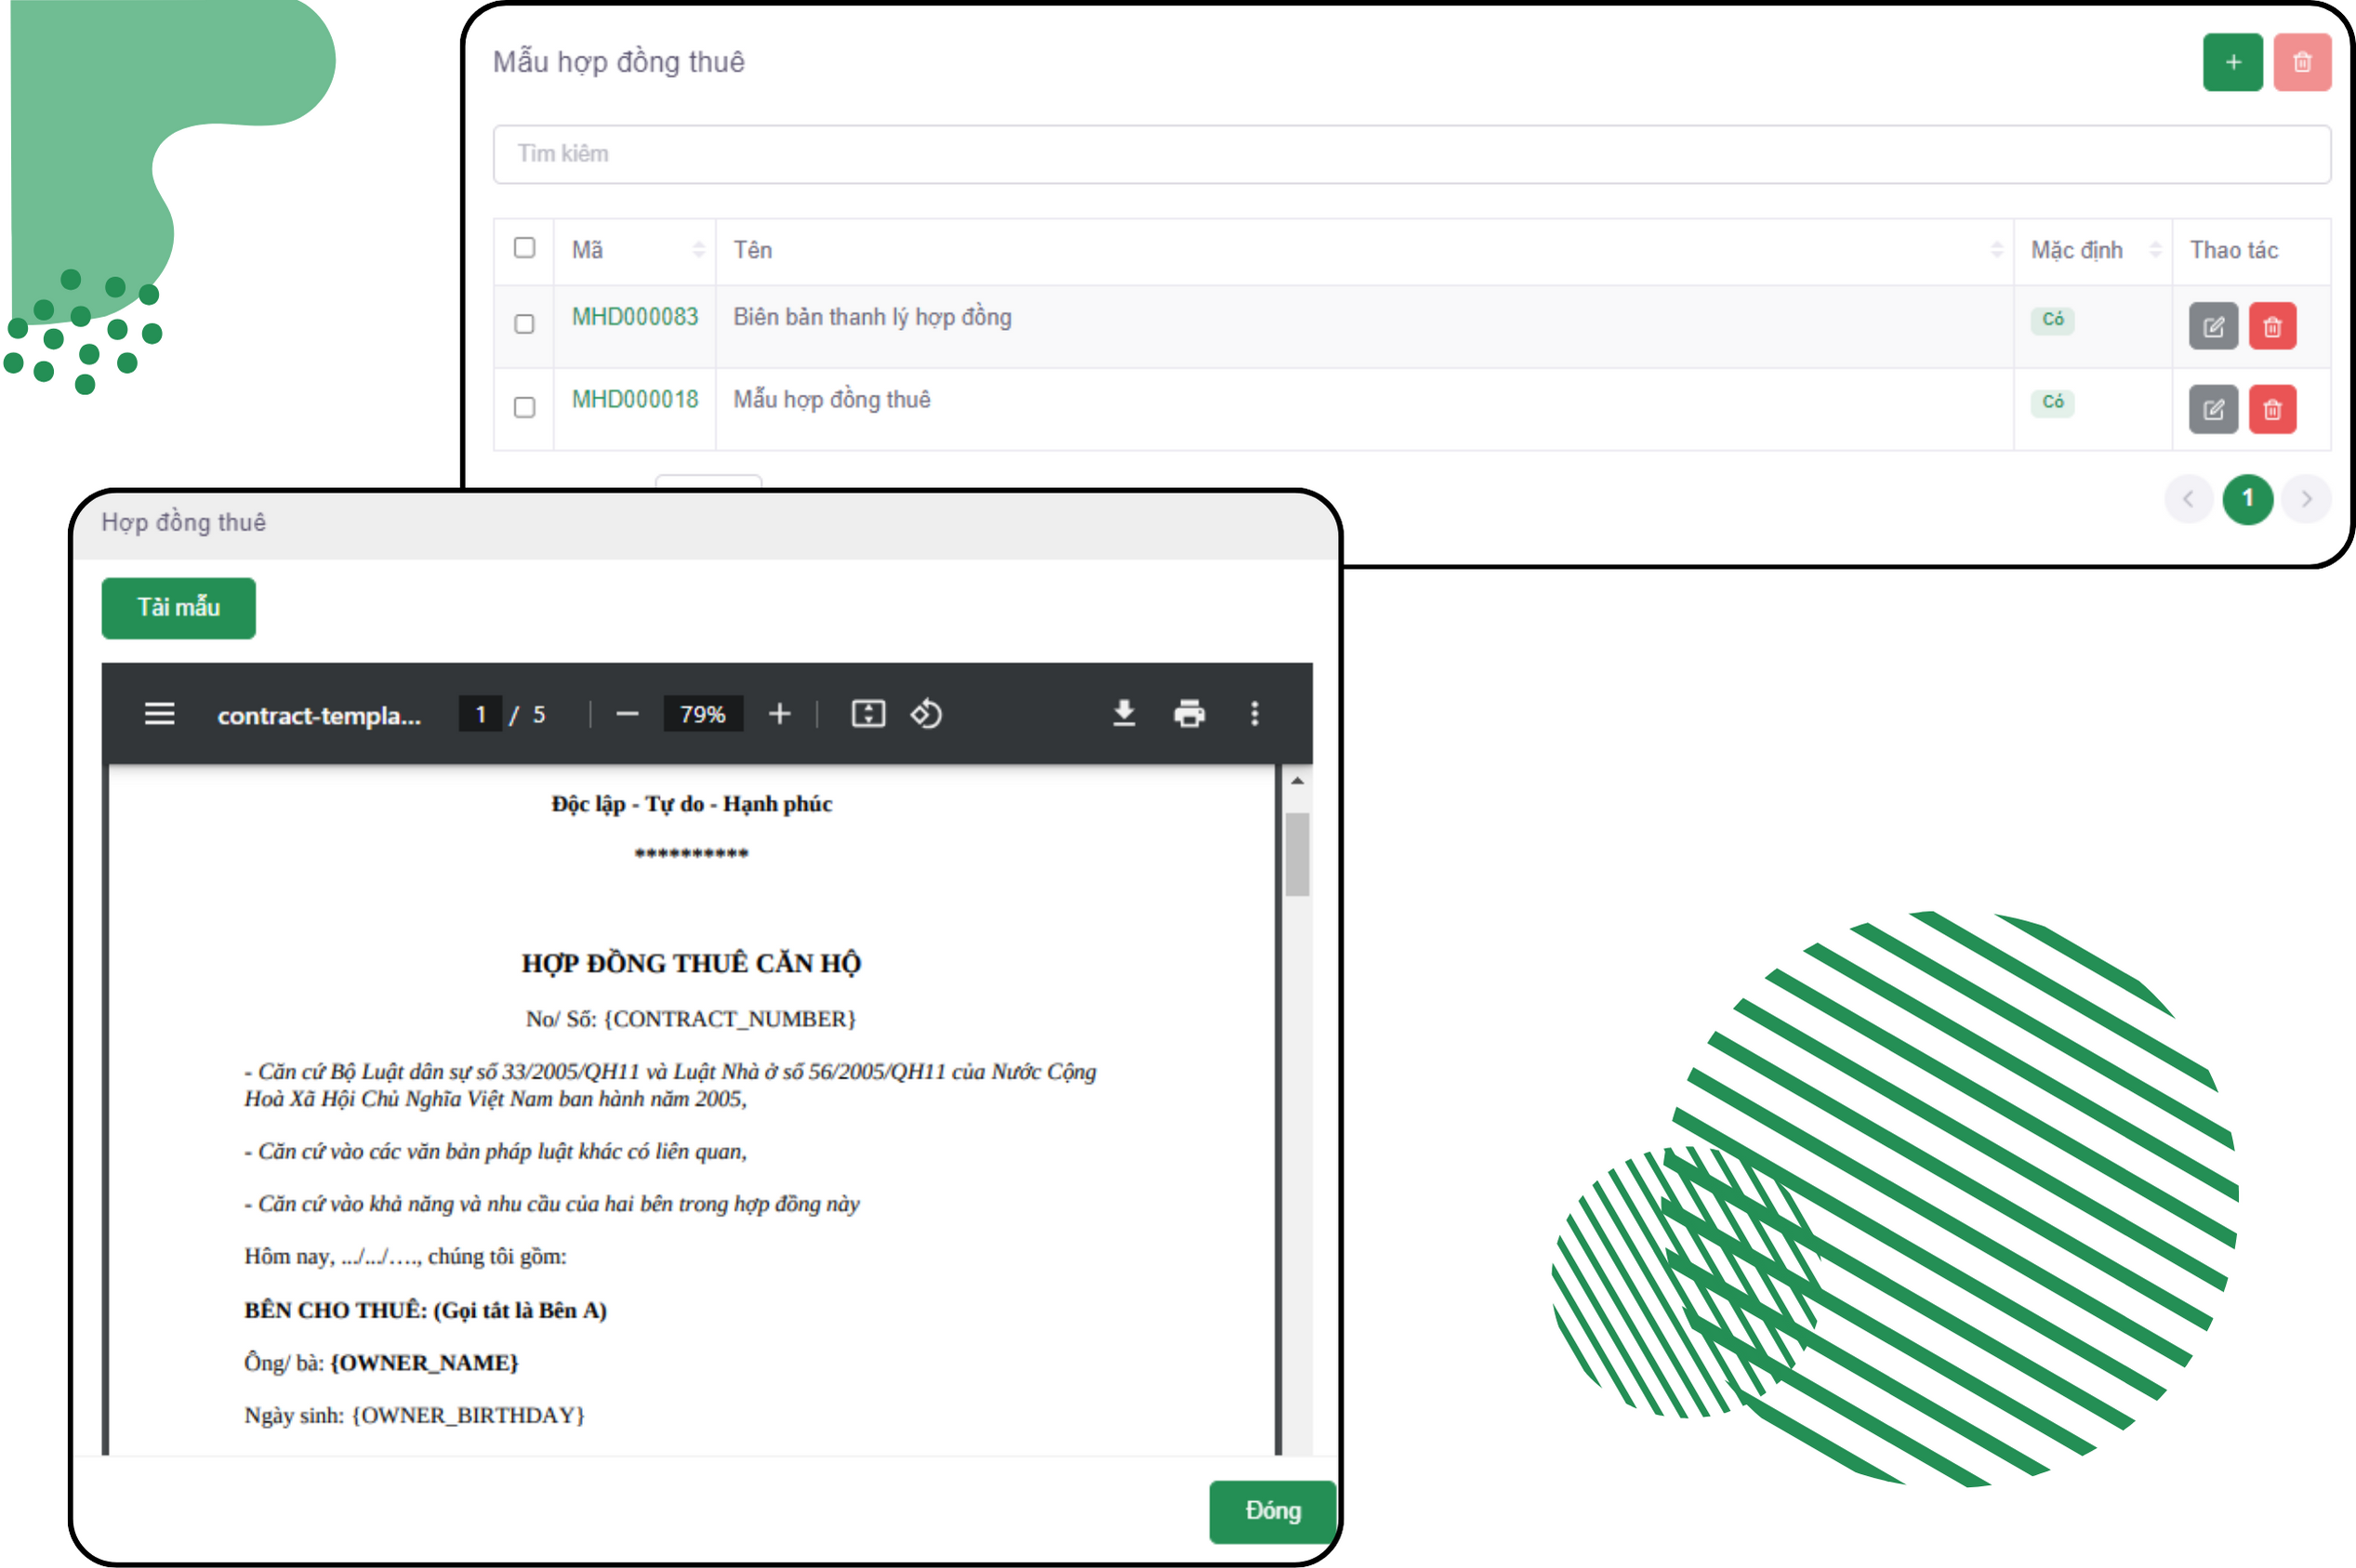2356x1568 pixels.
Task: Check the MHD000018 row checkbox
Action: (524, 407)
